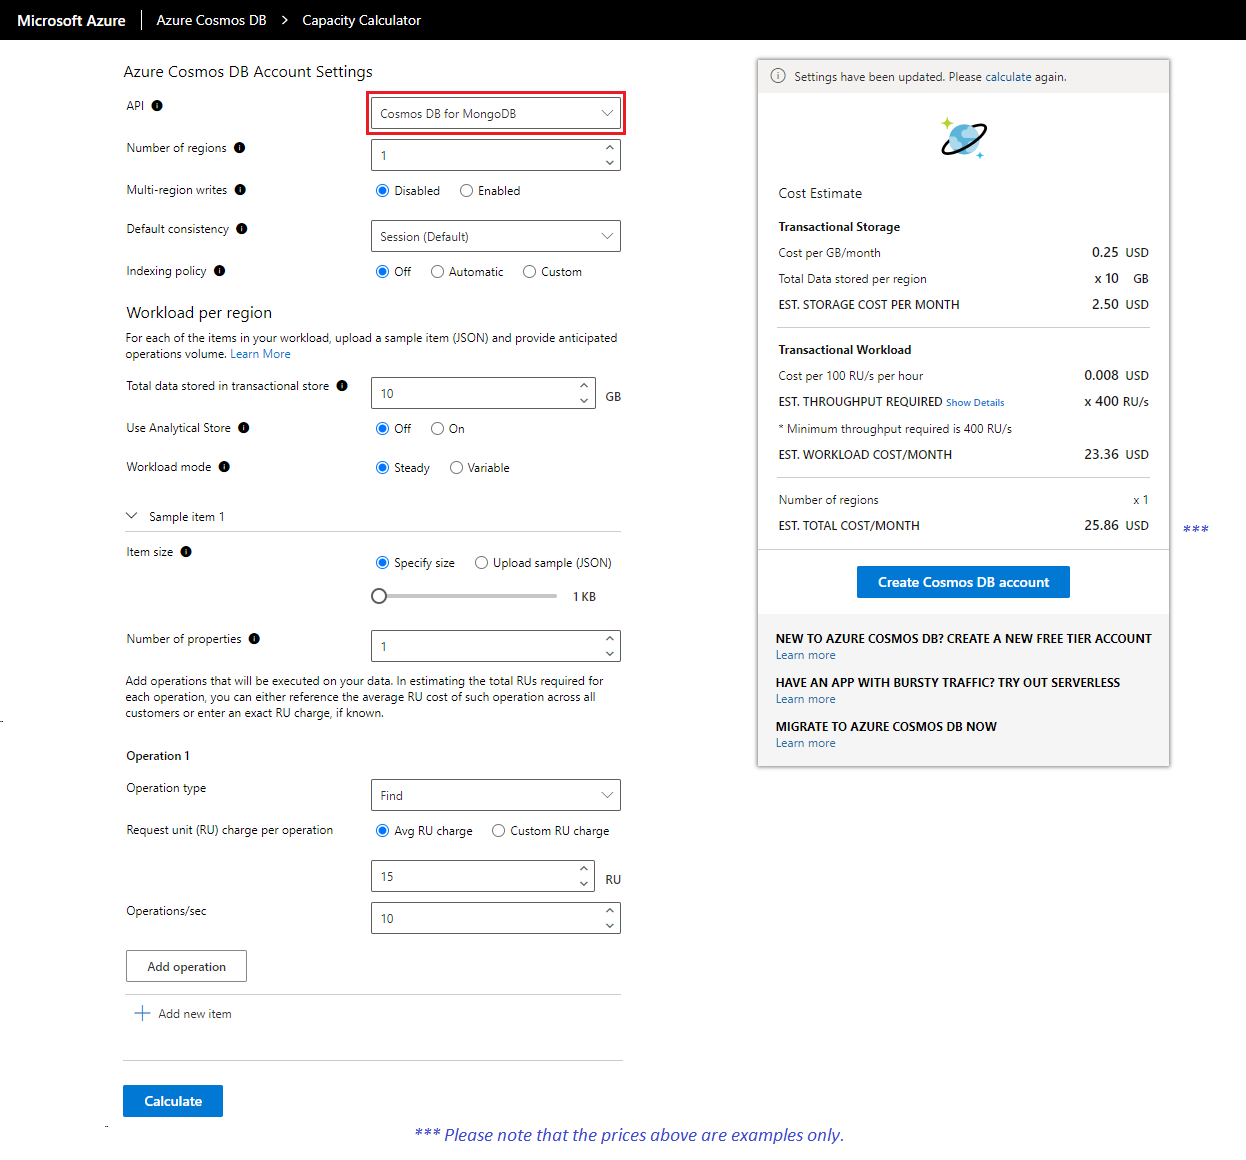Click the Capacity Calculator breadcrumb
Image resolution: width=1246 pixels, height=1160 pixels.
coord(361,19)
